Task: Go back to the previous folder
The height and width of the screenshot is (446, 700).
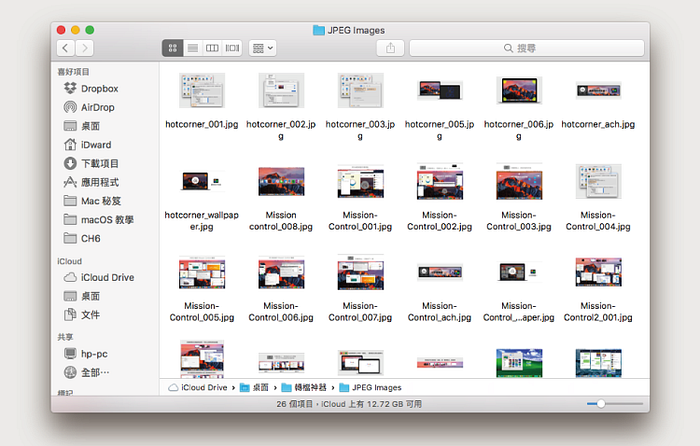Action: pyautogui.click(x=66, y=48)
